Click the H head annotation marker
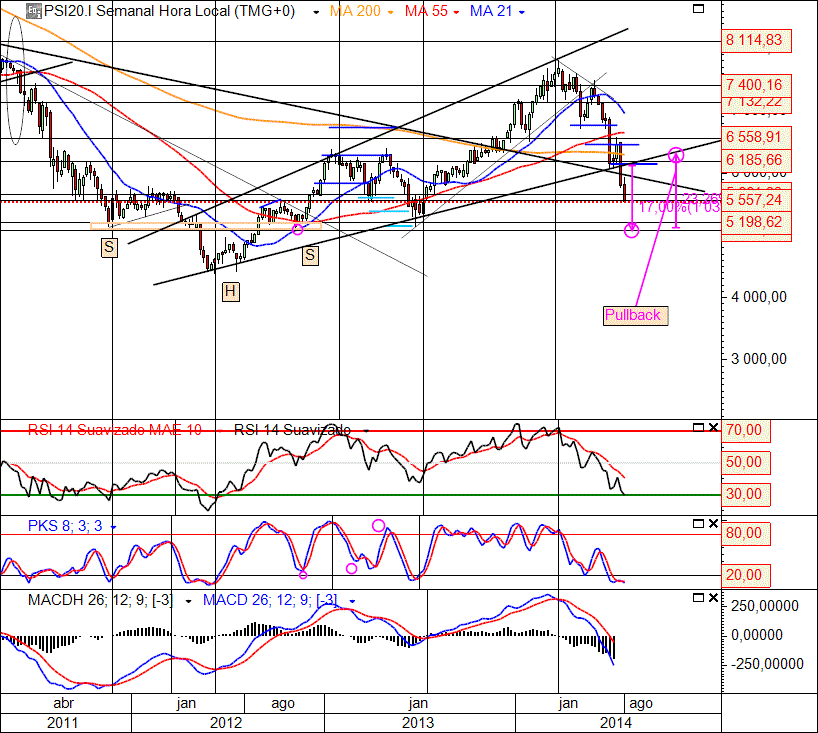The image size is (818, 733). point(231,292)
